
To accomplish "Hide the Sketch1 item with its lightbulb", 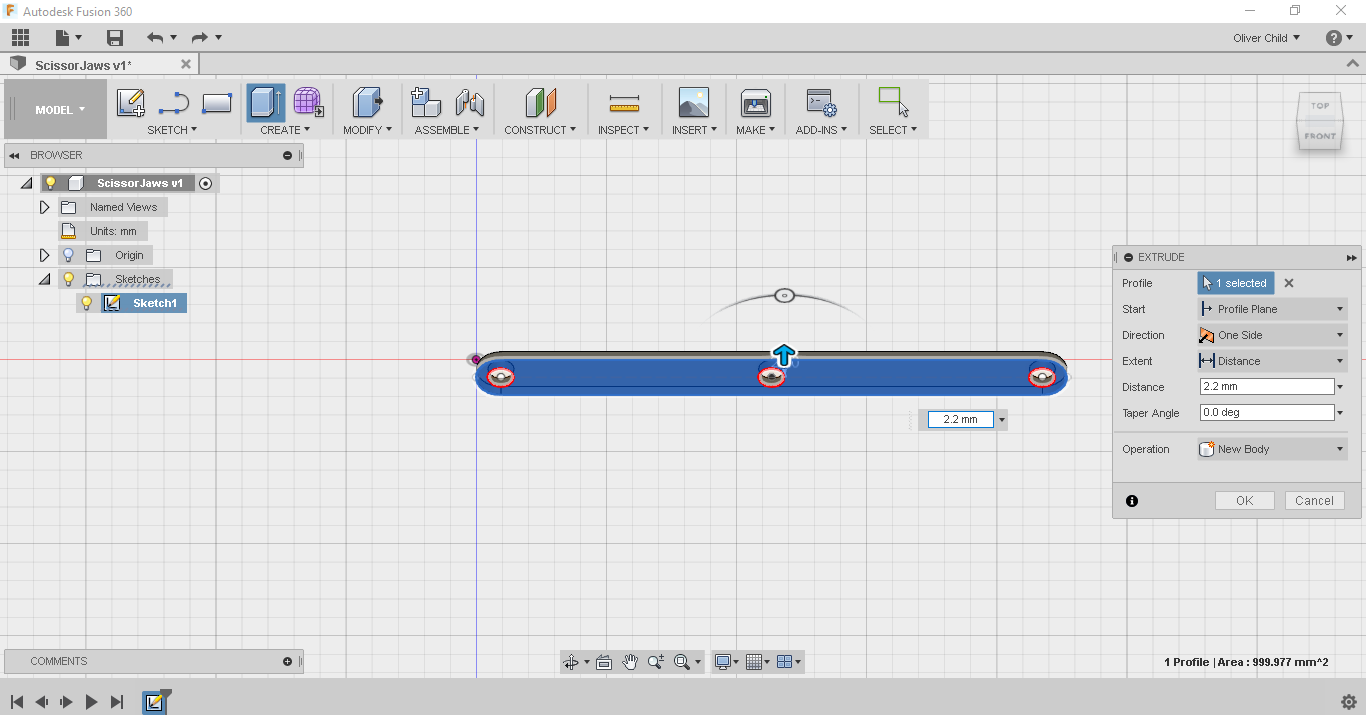I will pos(87,302).
